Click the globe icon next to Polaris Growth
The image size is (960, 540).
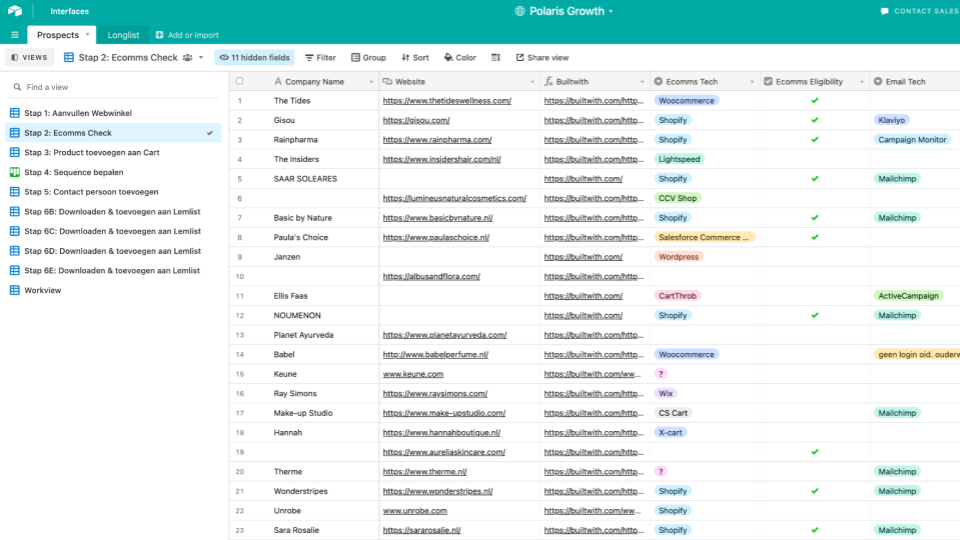(x=520, y=11)
